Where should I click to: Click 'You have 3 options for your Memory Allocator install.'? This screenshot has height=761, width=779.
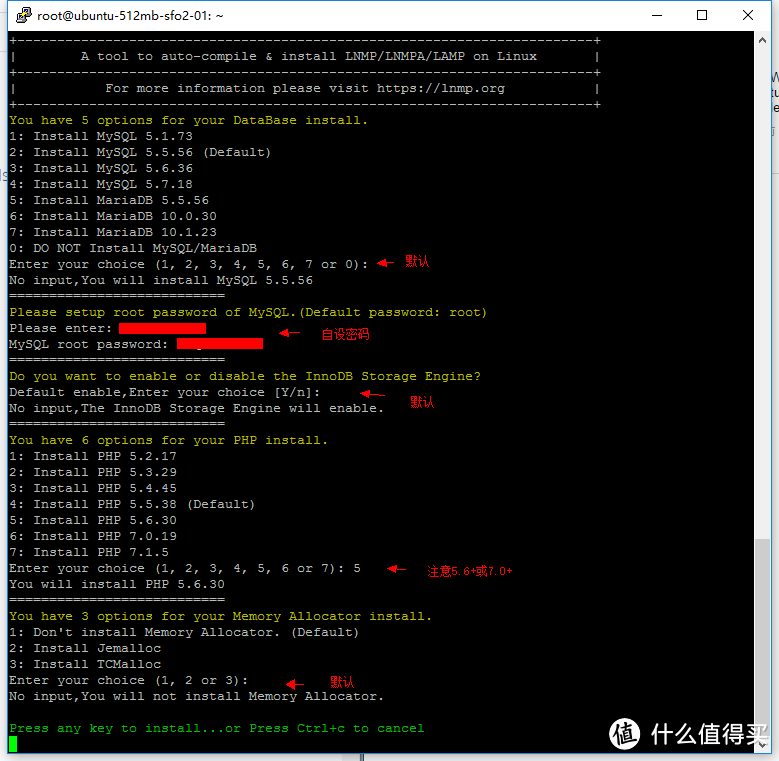coord(221,616)
